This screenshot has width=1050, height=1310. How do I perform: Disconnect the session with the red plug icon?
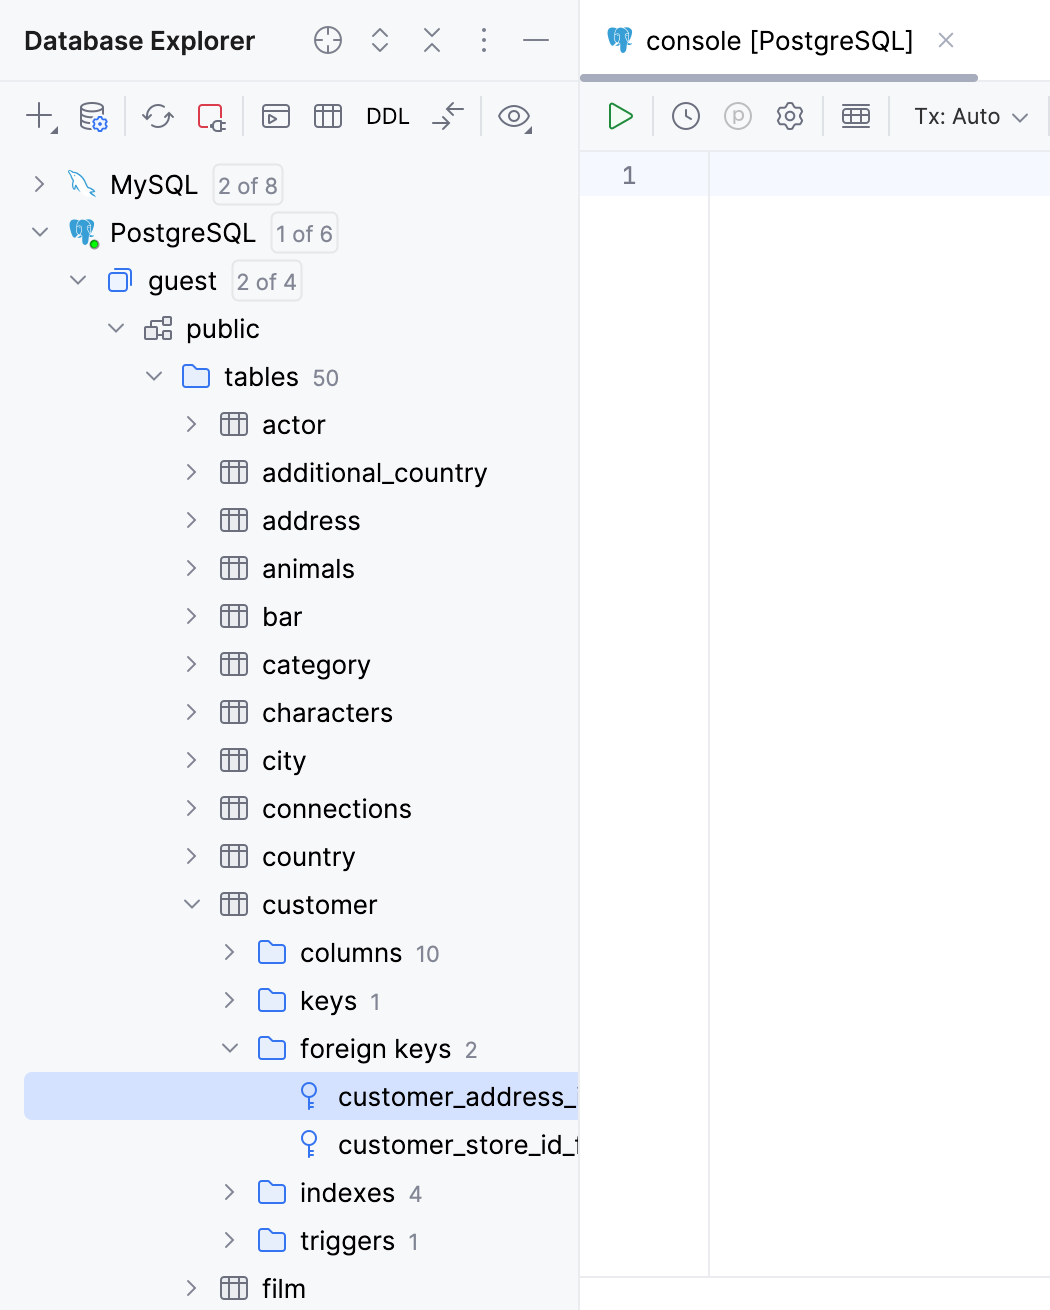pos(211,117)
